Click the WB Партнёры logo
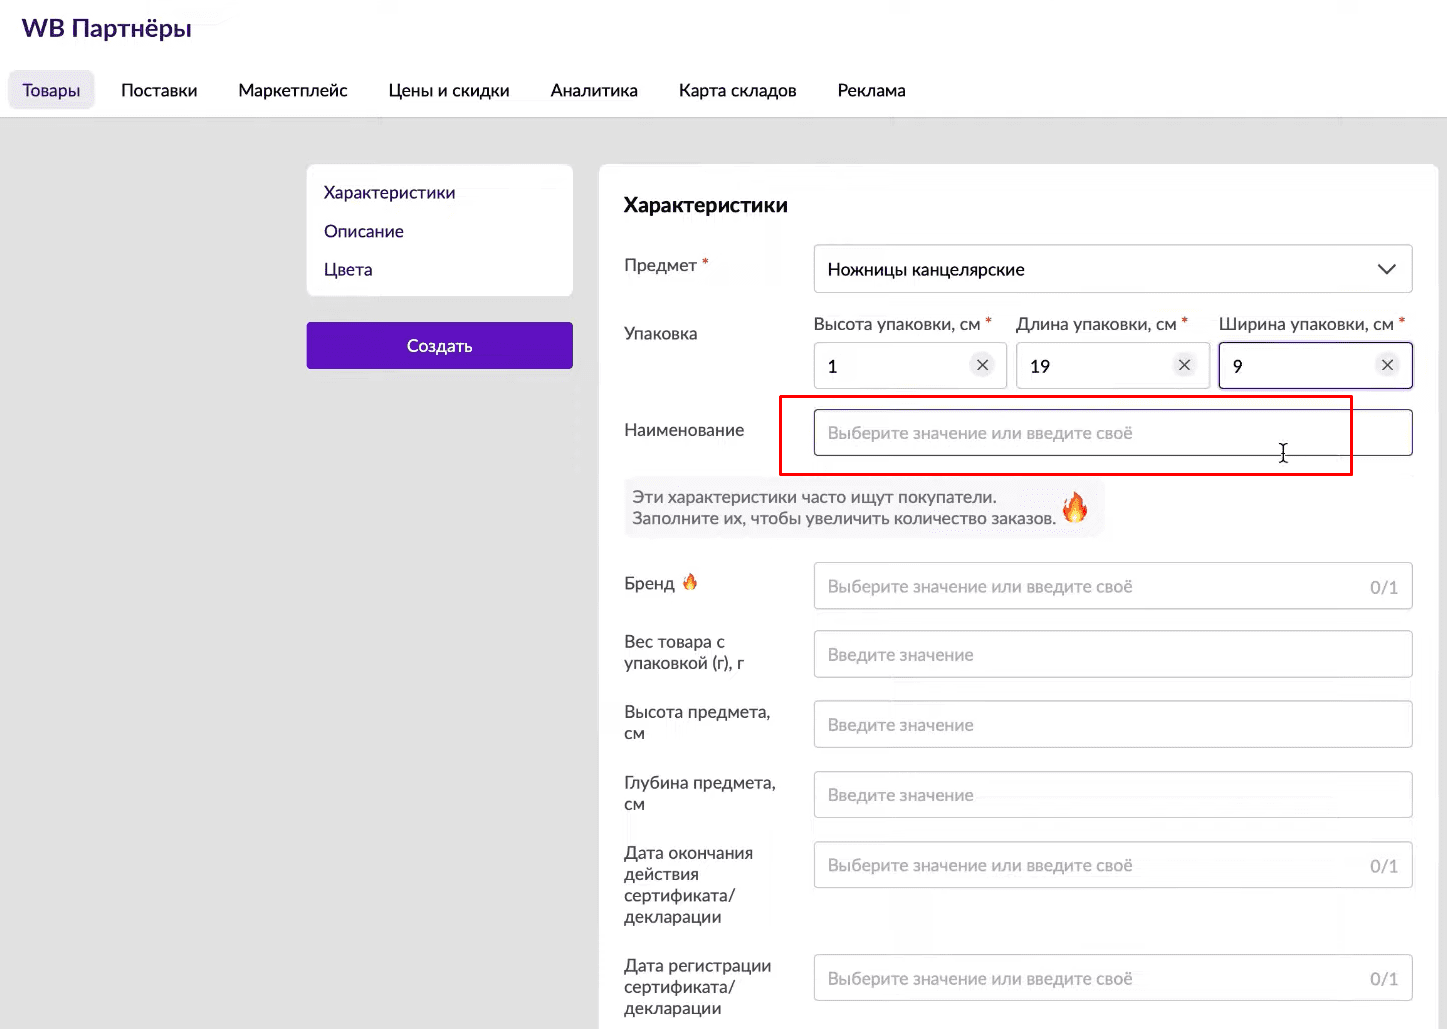This screenshot has width=1447, height=1029. coord(107,28)
